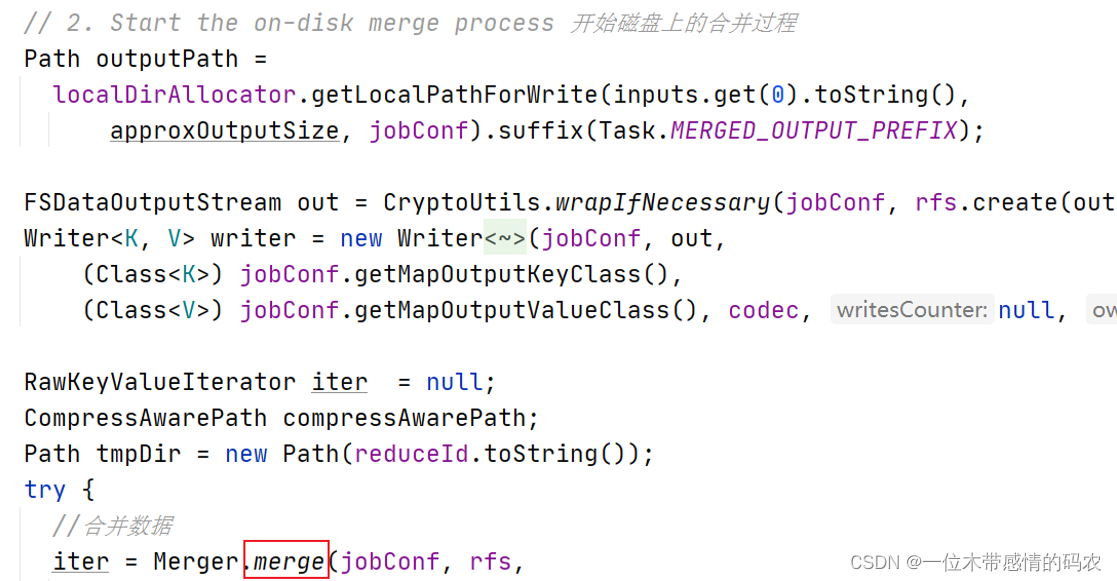
Task: Click the getLocalPathForWrite method name
Action: click(455, 95)
